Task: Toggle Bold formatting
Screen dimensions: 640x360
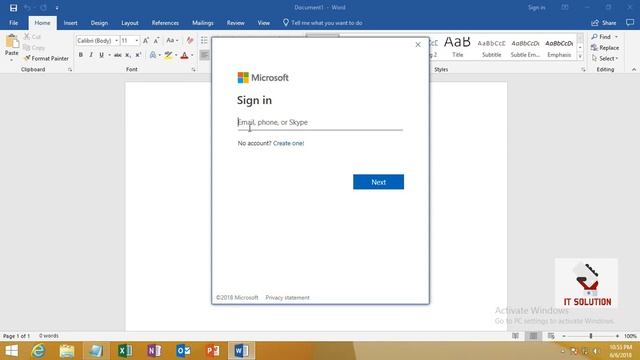Action: (x=81, y=55)
